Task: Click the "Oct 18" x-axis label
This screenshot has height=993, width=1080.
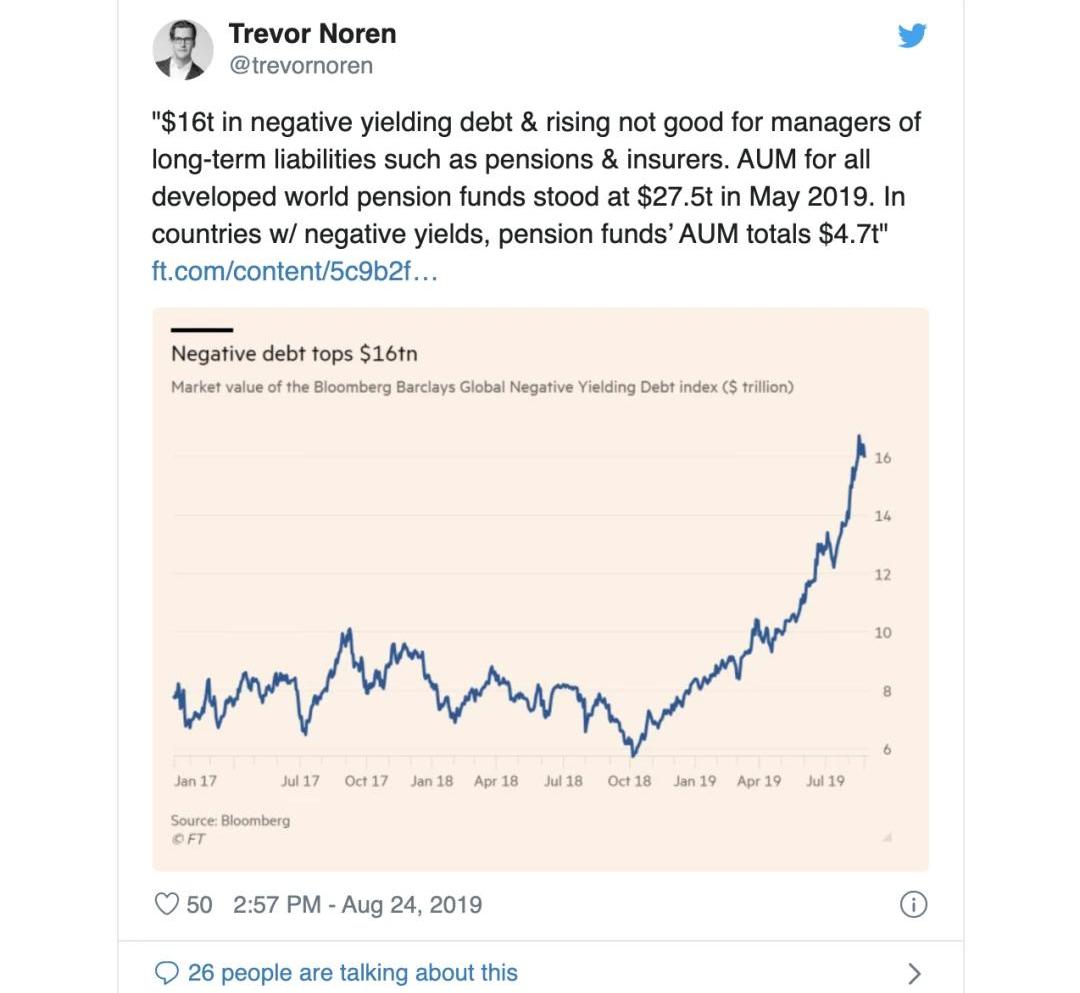Action: coord(629,781)
